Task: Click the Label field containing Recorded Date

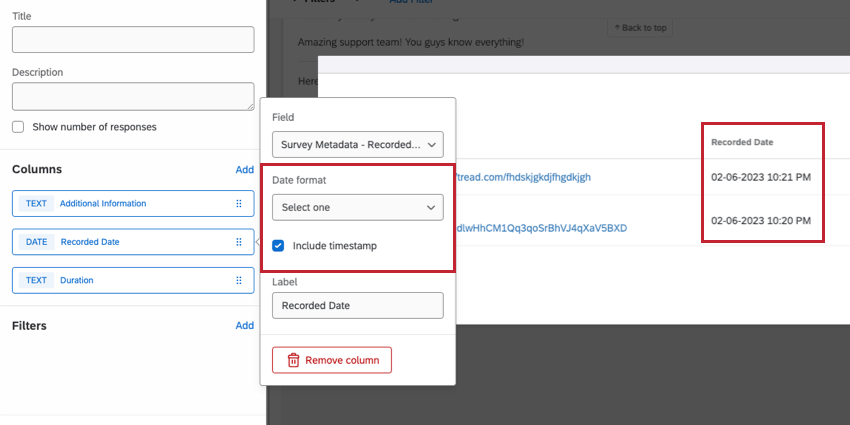Action: tap(358, 306)
